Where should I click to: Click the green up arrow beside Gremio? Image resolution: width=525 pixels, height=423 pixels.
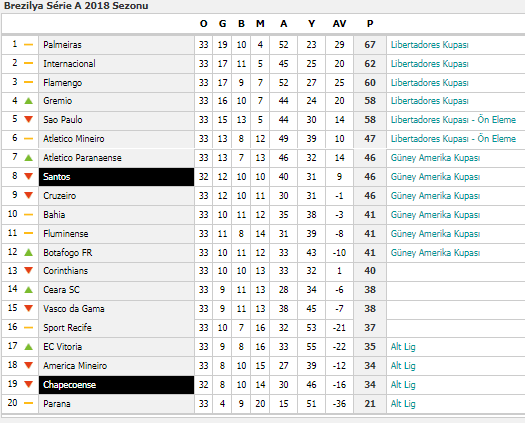(29, 100)
